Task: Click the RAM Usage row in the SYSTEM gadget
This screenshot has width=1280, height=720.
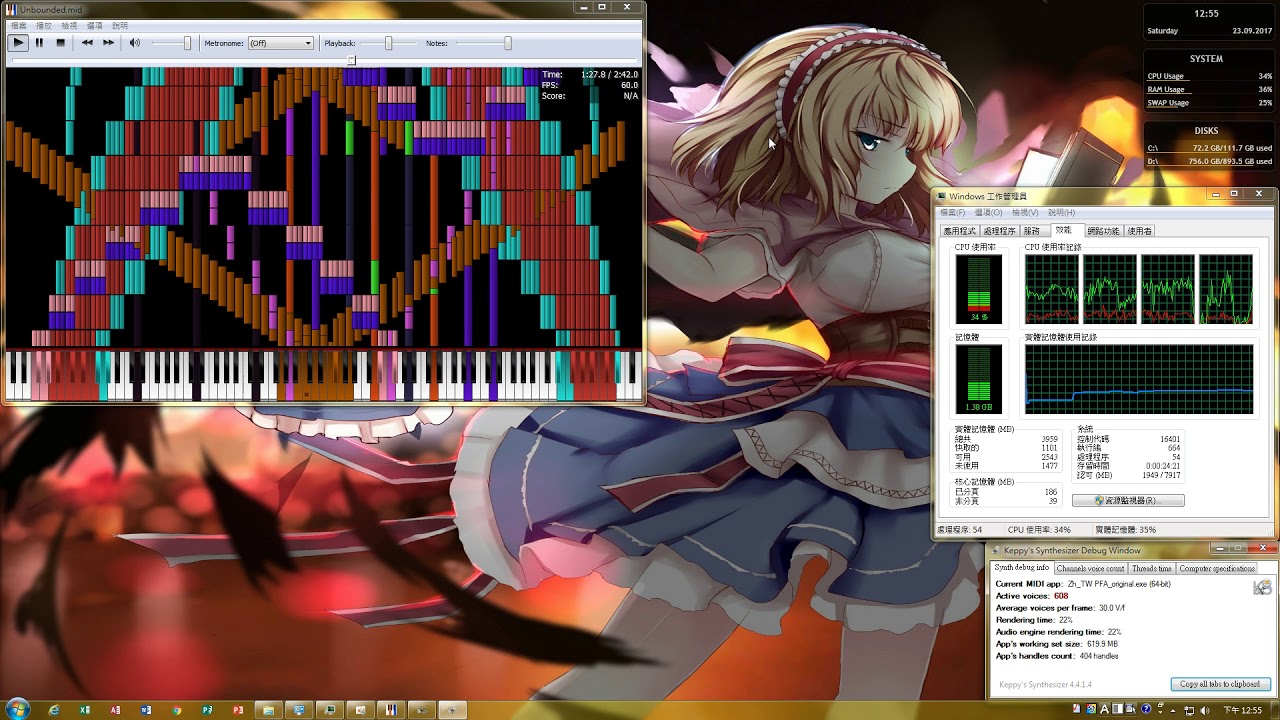Action: [x=1210, y=90]
